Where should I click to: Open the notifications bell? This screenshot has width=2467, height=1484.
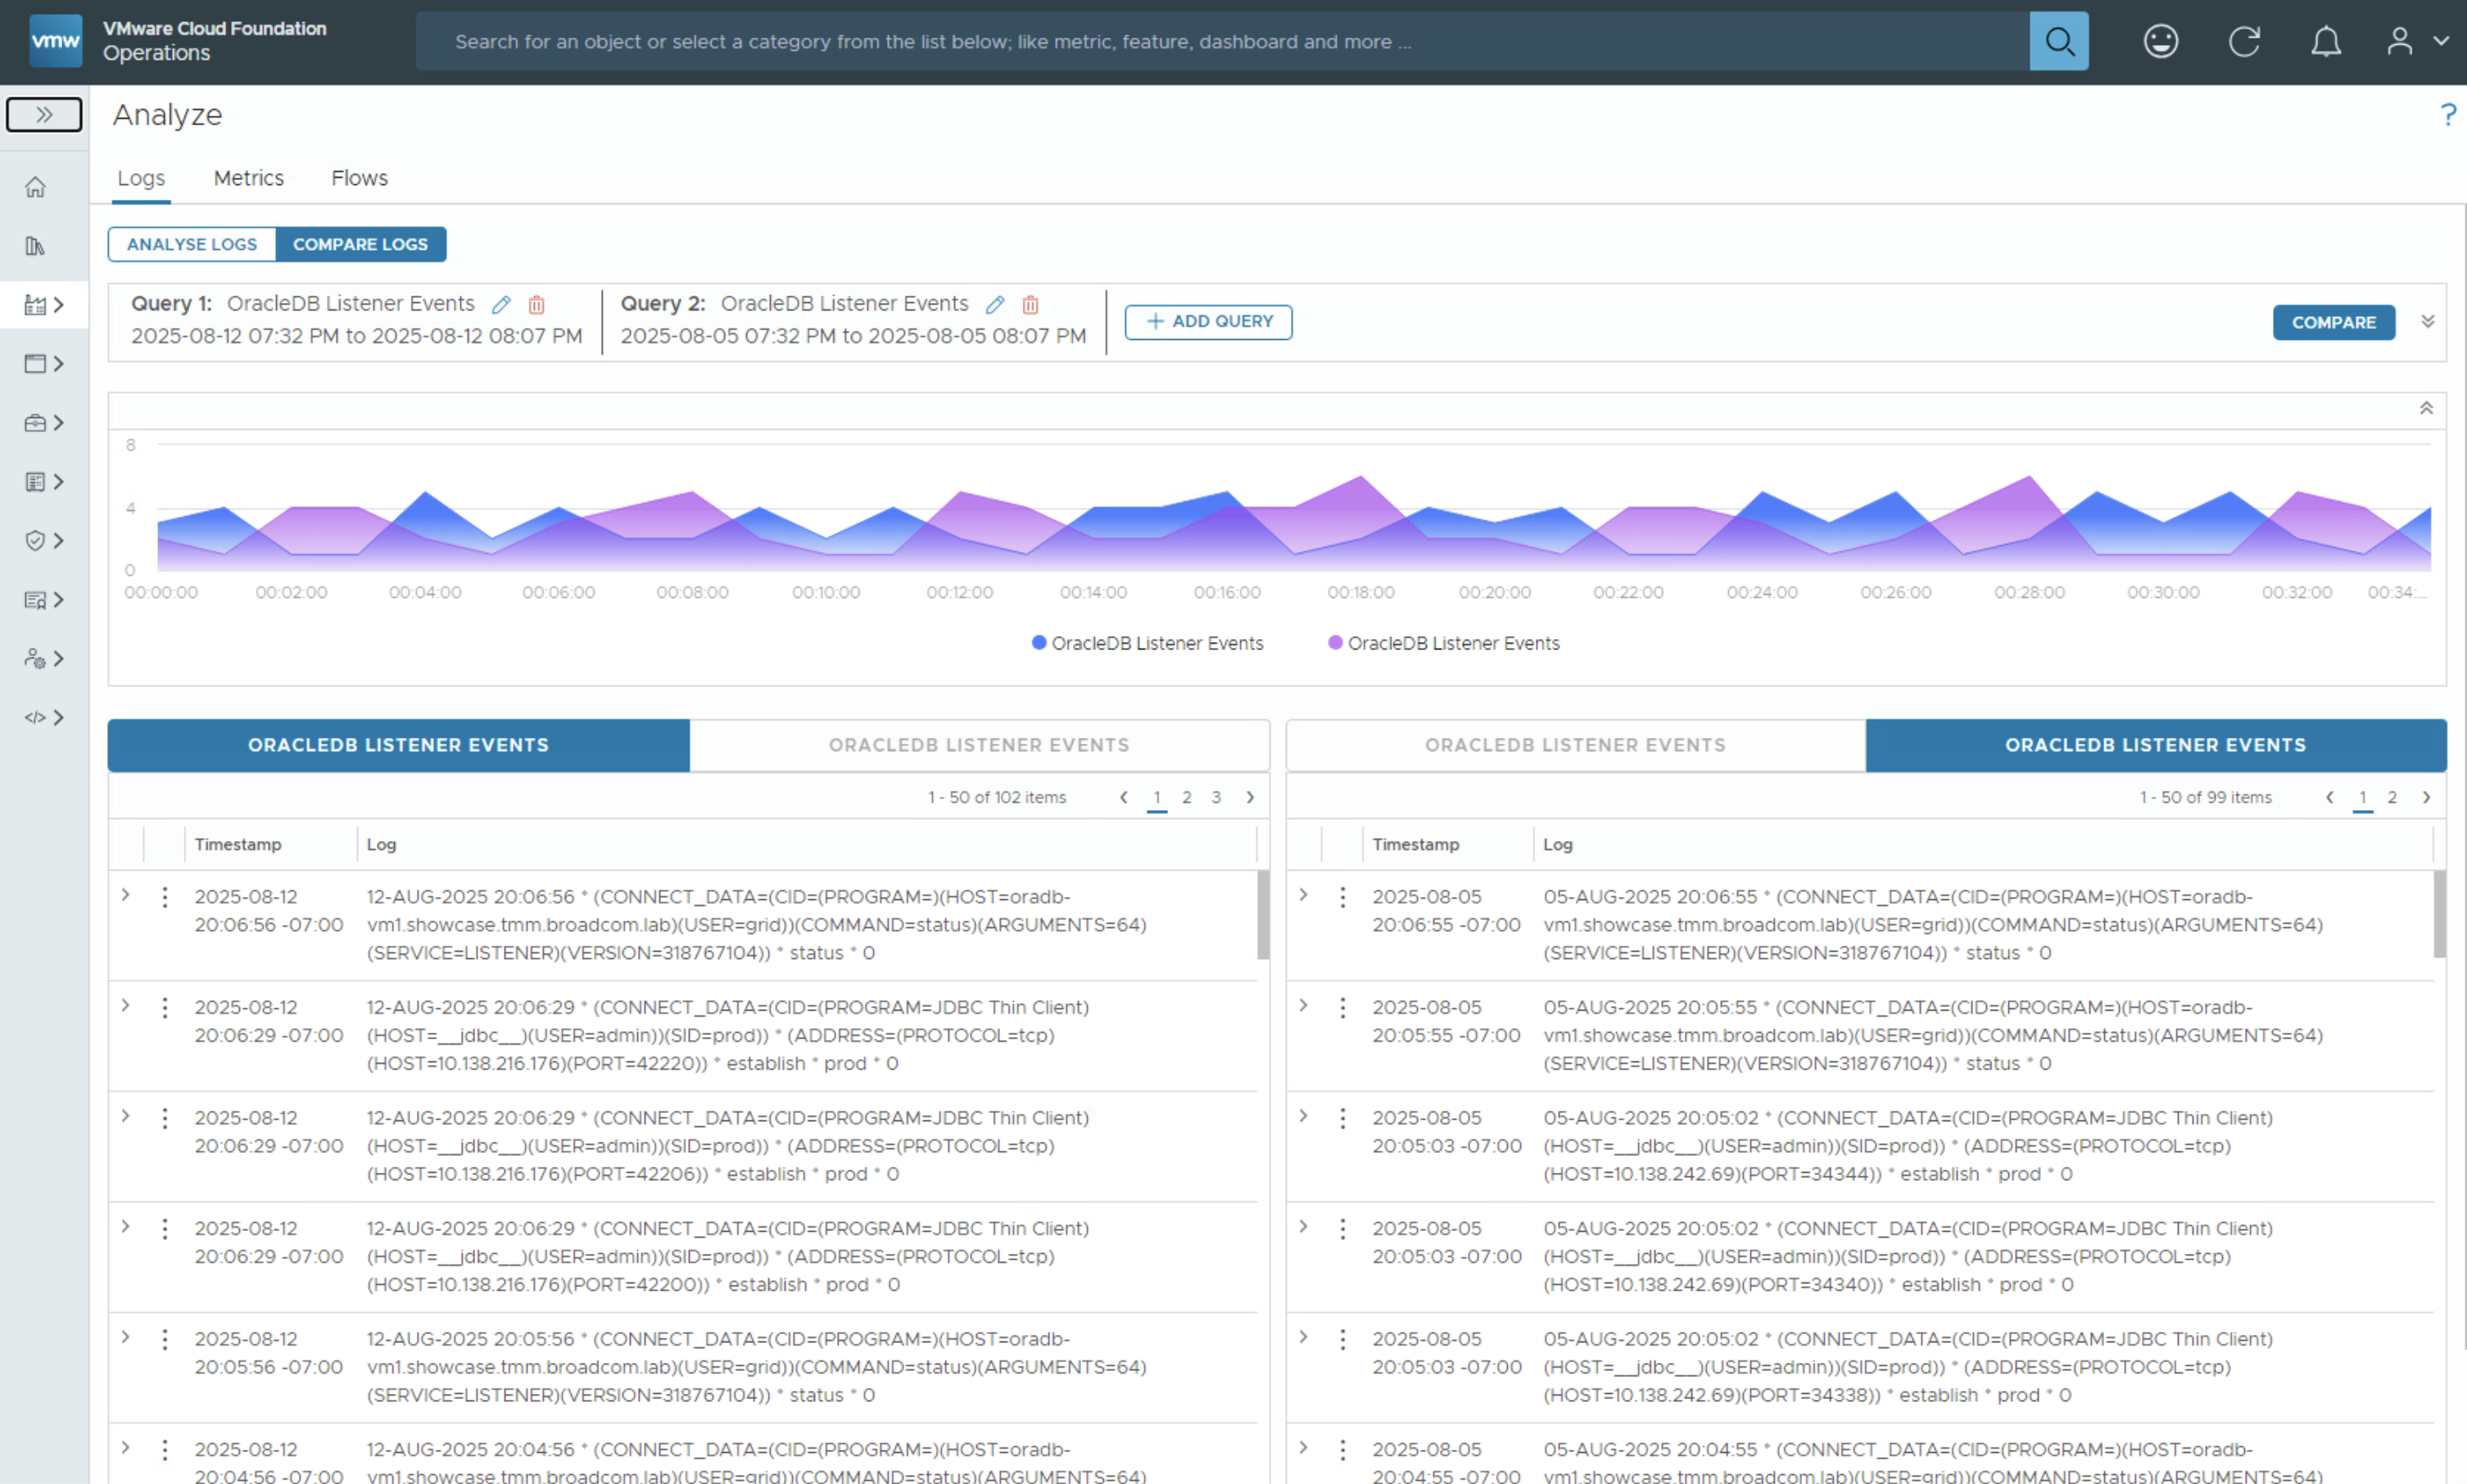[x=2325, y=41]
